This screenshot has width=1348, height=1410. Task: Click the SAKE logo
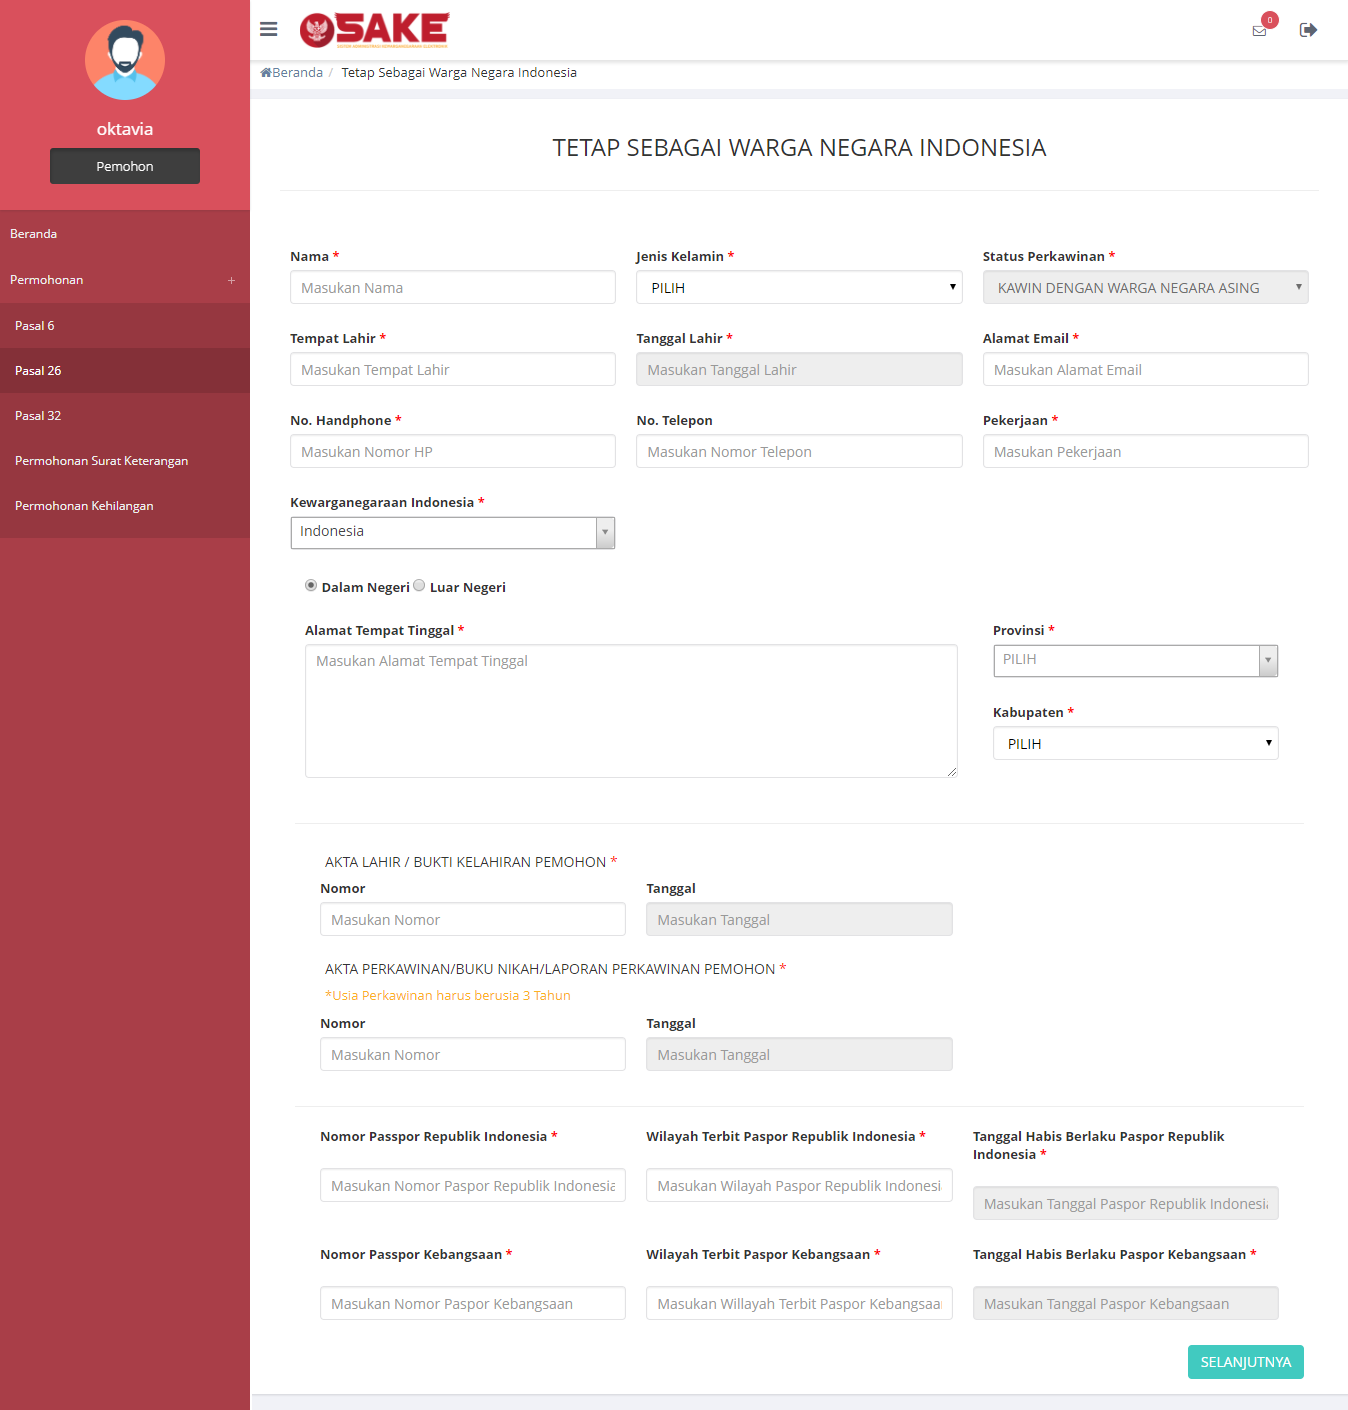375,30
